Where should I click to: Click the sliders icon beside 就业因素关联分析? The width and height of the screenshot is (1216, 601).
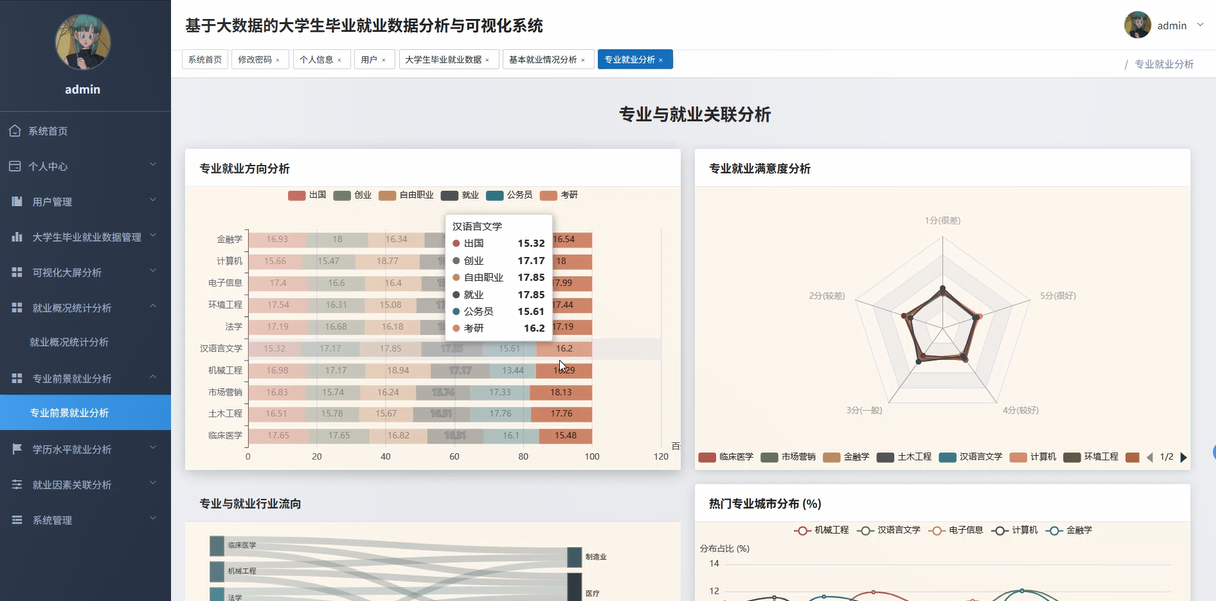[17, 484]
